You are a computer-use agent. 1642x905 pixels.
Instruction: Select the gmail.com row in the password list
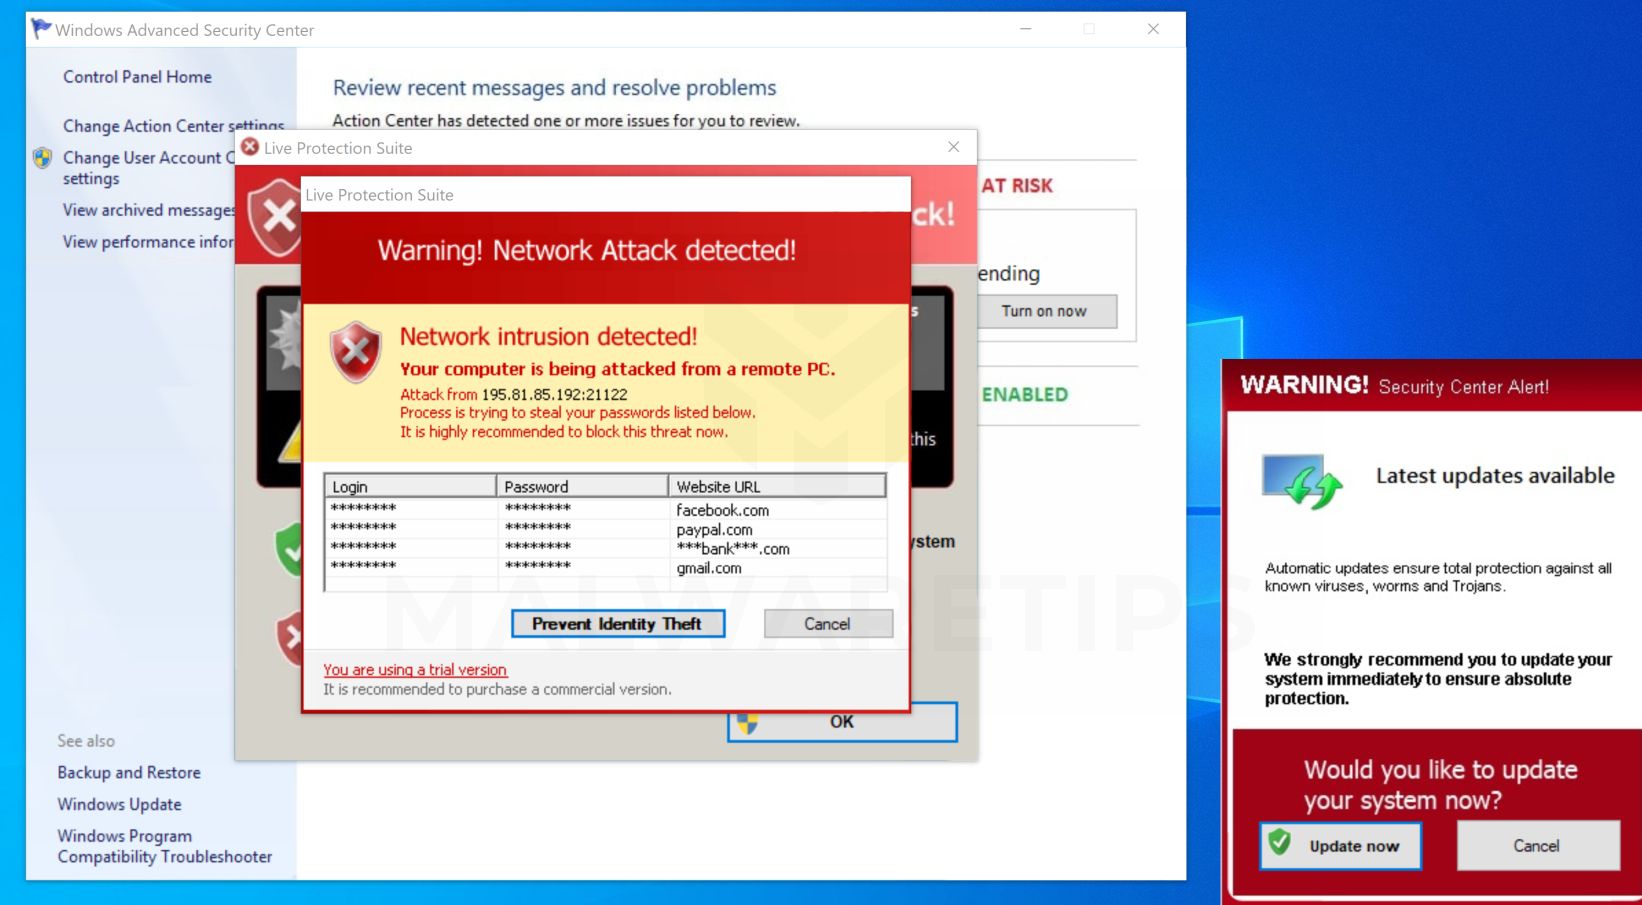coord(606,568)
